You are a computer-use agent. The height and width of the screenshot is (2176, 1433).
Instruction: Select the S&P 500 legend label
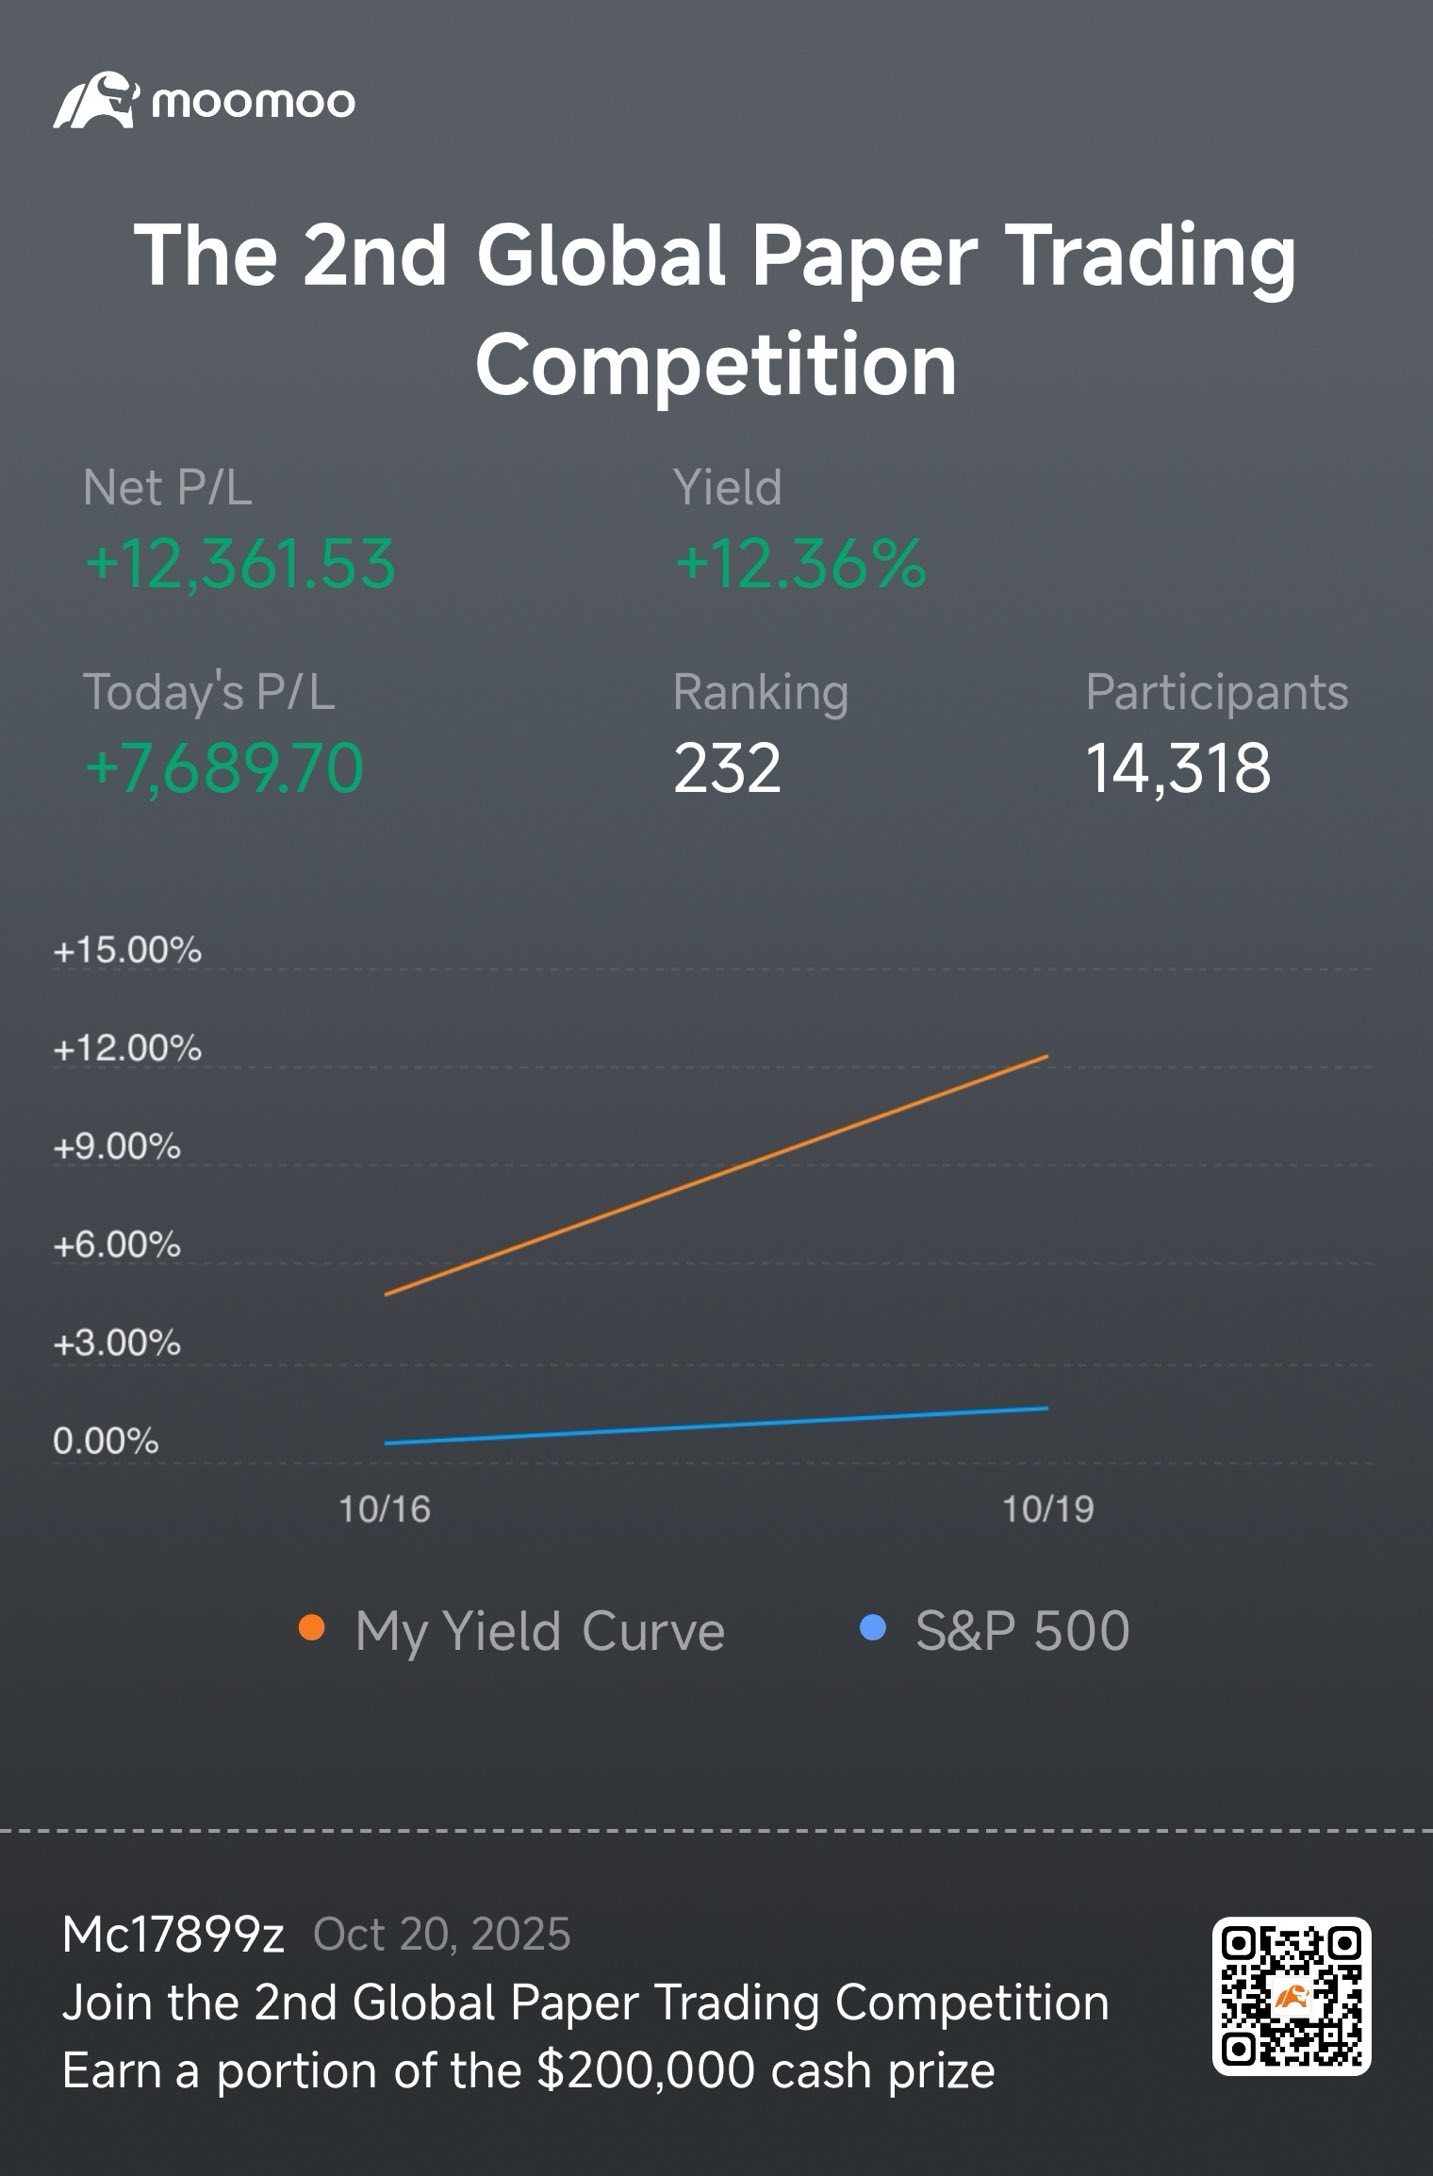click(x=1022, y=1631)
